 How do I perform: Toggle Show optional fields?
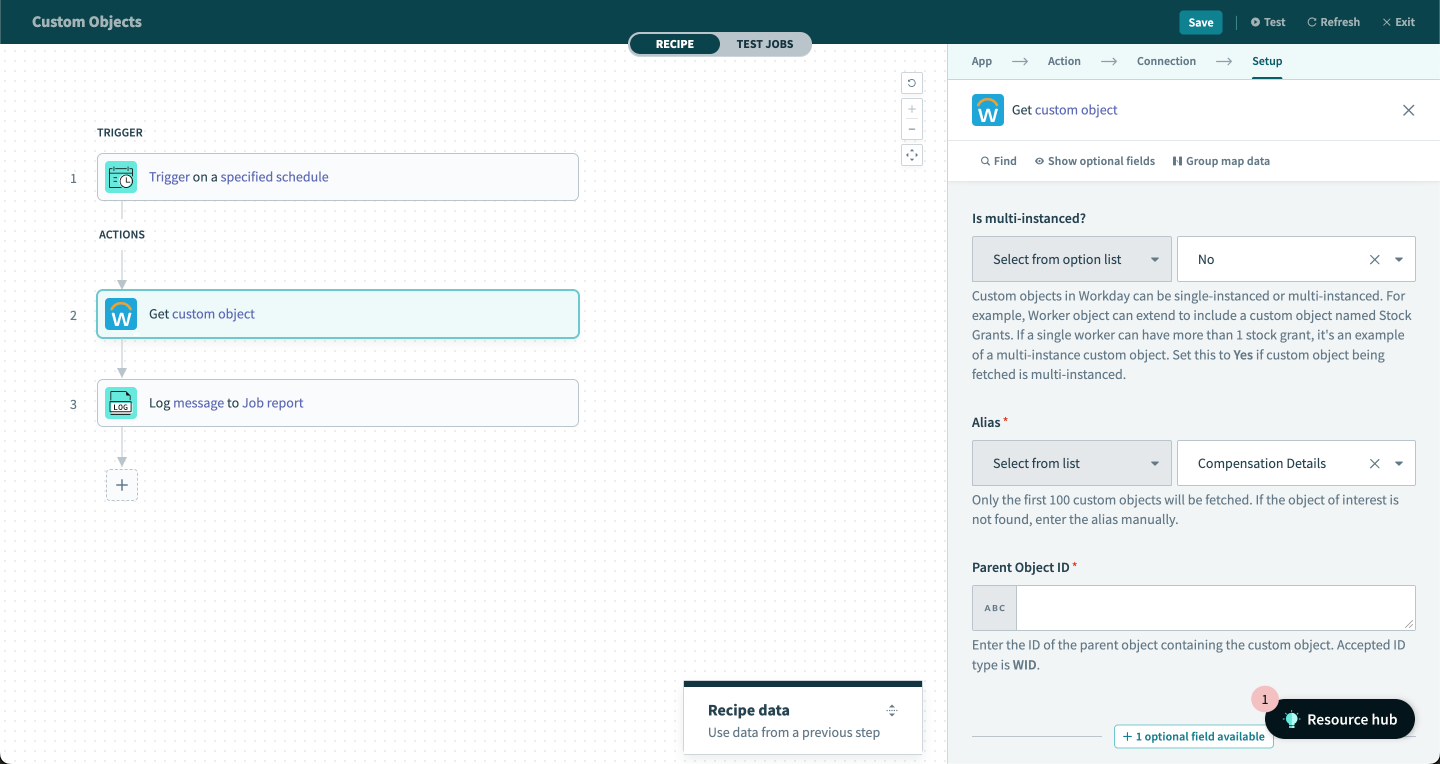pos(1094,160)
